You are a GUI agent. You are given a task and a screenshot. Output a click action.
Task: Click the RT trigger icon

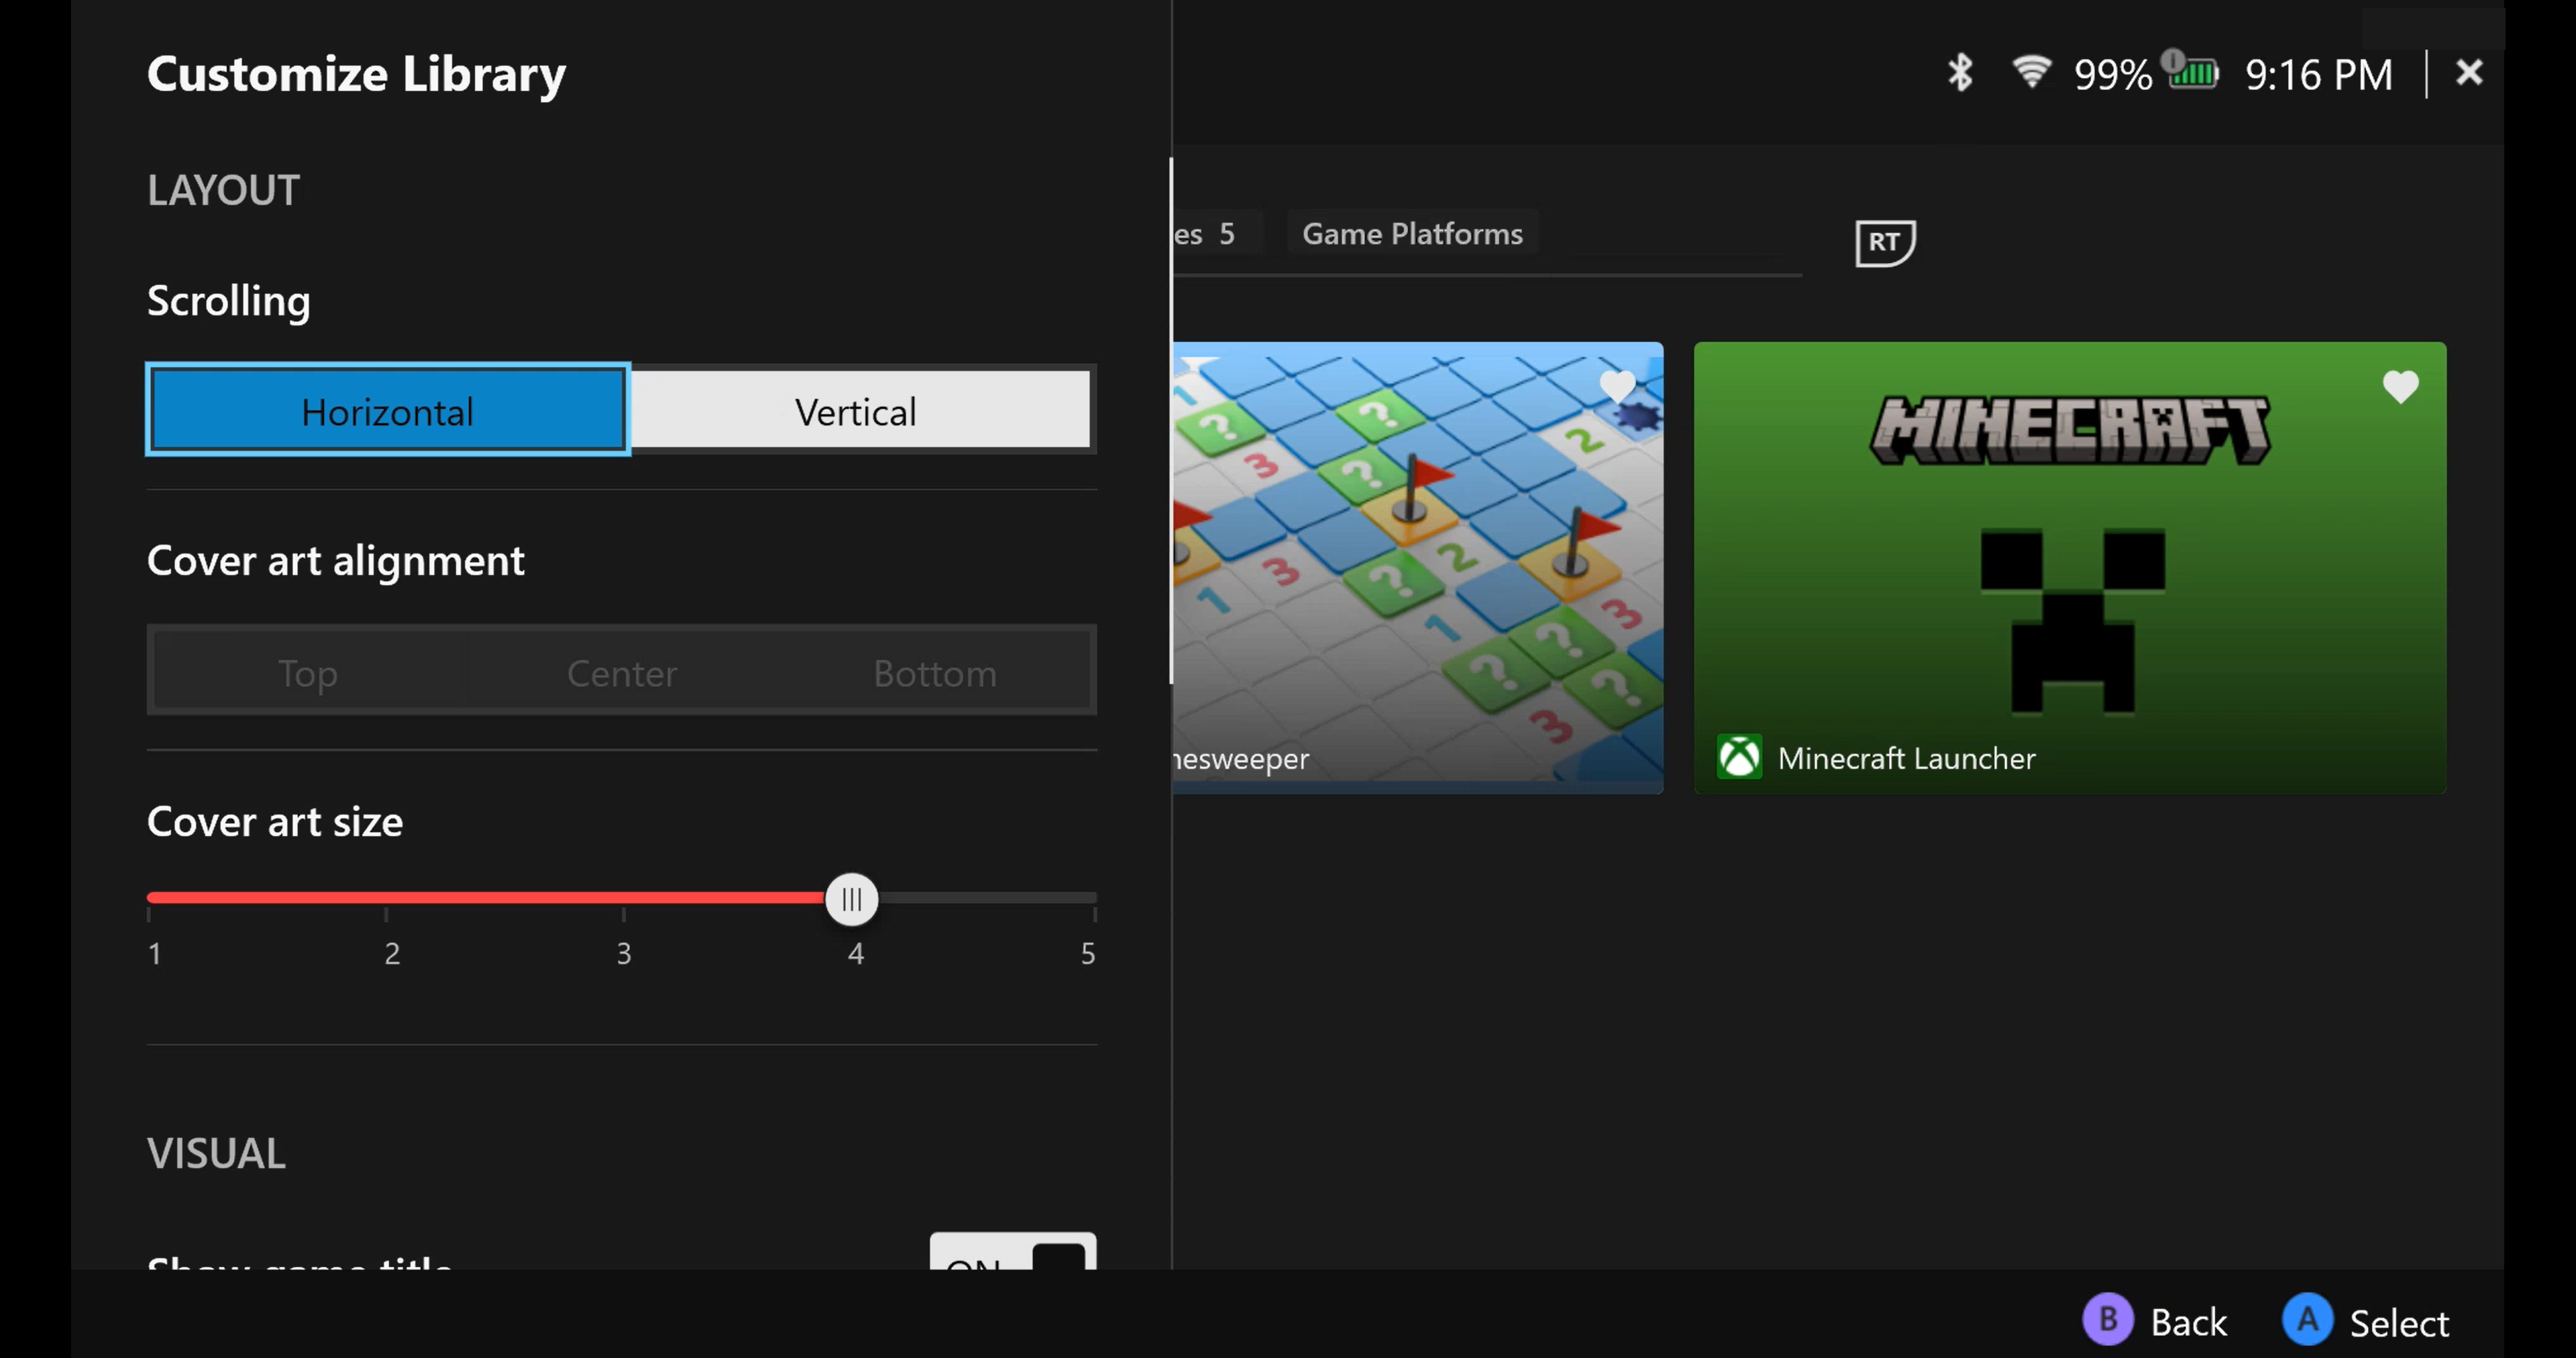[1885, 243]
